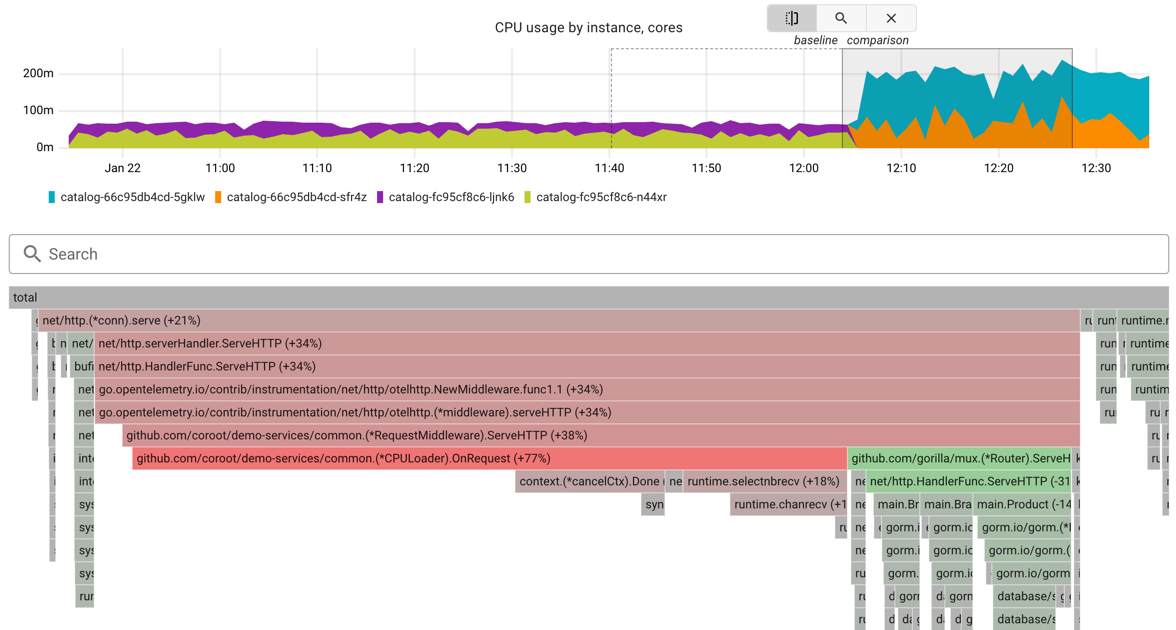Select main.Product (-14 frame
1176x630 pixels.
pyautogui.click(x=1022, y=505)
